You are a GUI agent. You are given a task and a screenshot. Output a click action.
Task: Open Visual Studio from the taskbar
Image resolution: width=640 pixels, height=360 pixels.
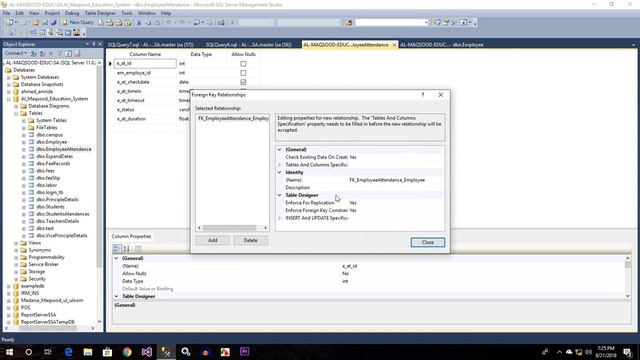tap(147, 352)
